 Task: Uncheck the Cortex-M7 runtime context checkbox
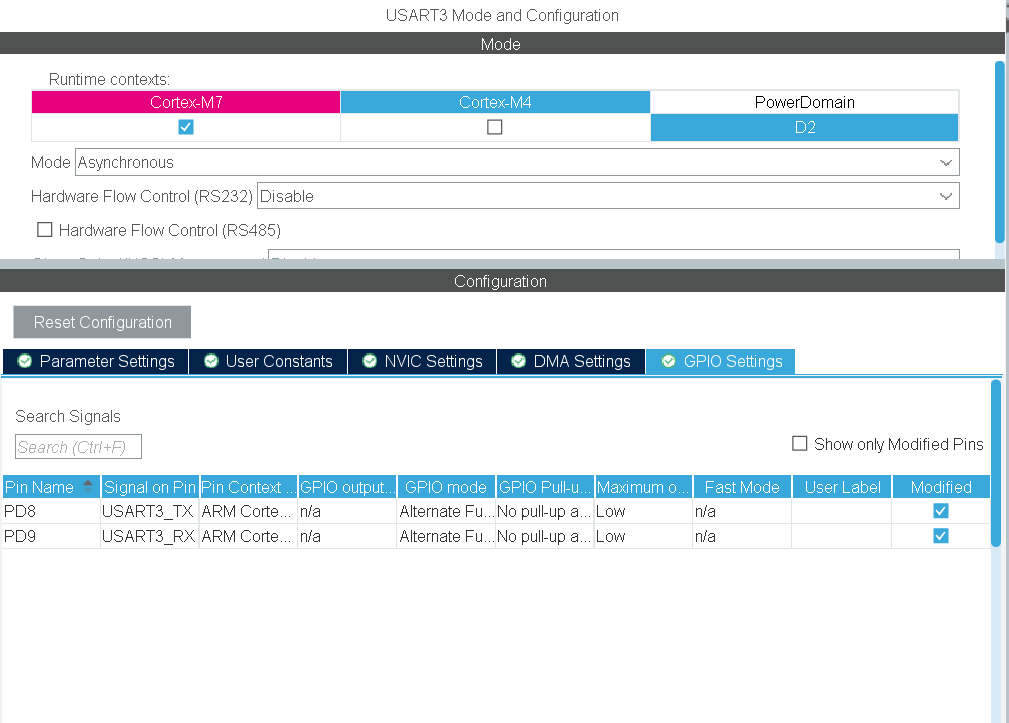[x=185, y=127]
